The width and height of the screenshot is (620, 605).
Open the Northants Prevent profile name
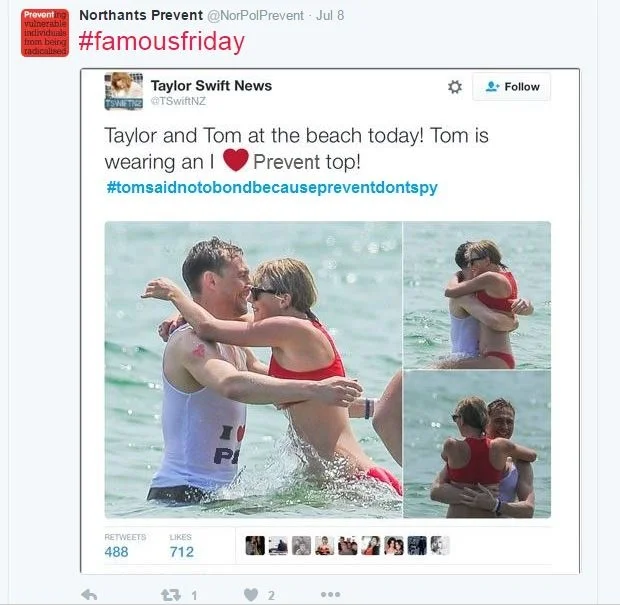tap(141, 15)
